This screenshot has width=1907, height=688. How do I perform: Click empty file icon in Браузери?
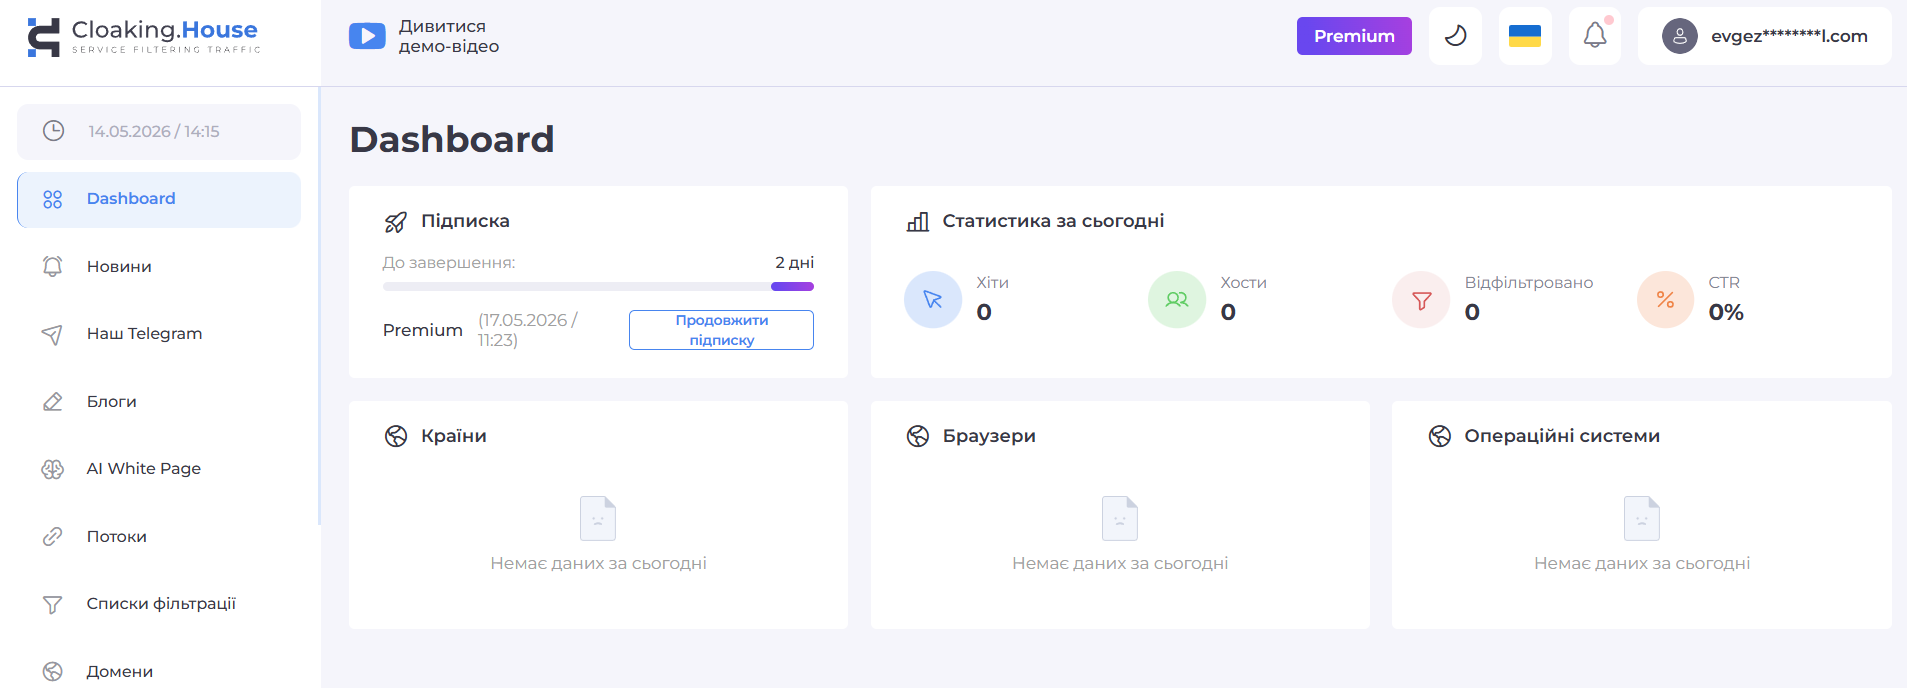coord(1120,518)
